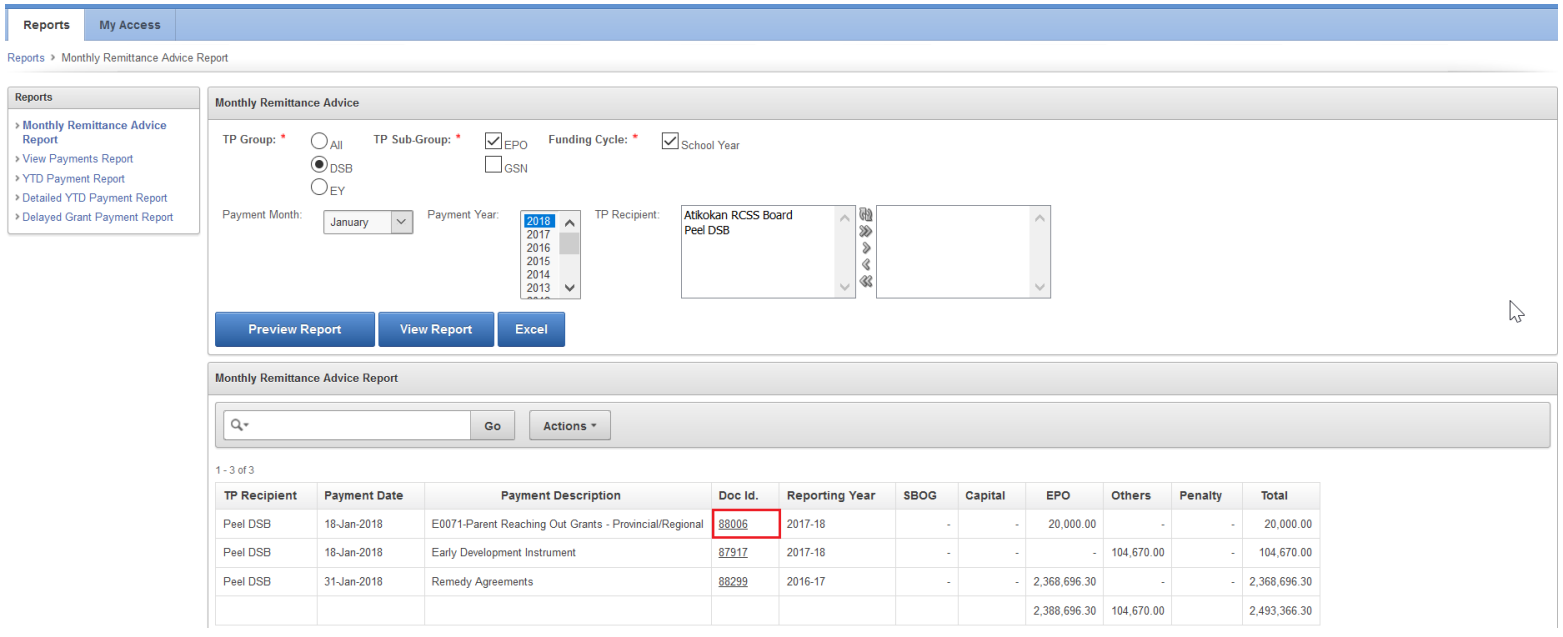Click into the report search field
The image size is (1563, 637).
click(x=358, y=425)
